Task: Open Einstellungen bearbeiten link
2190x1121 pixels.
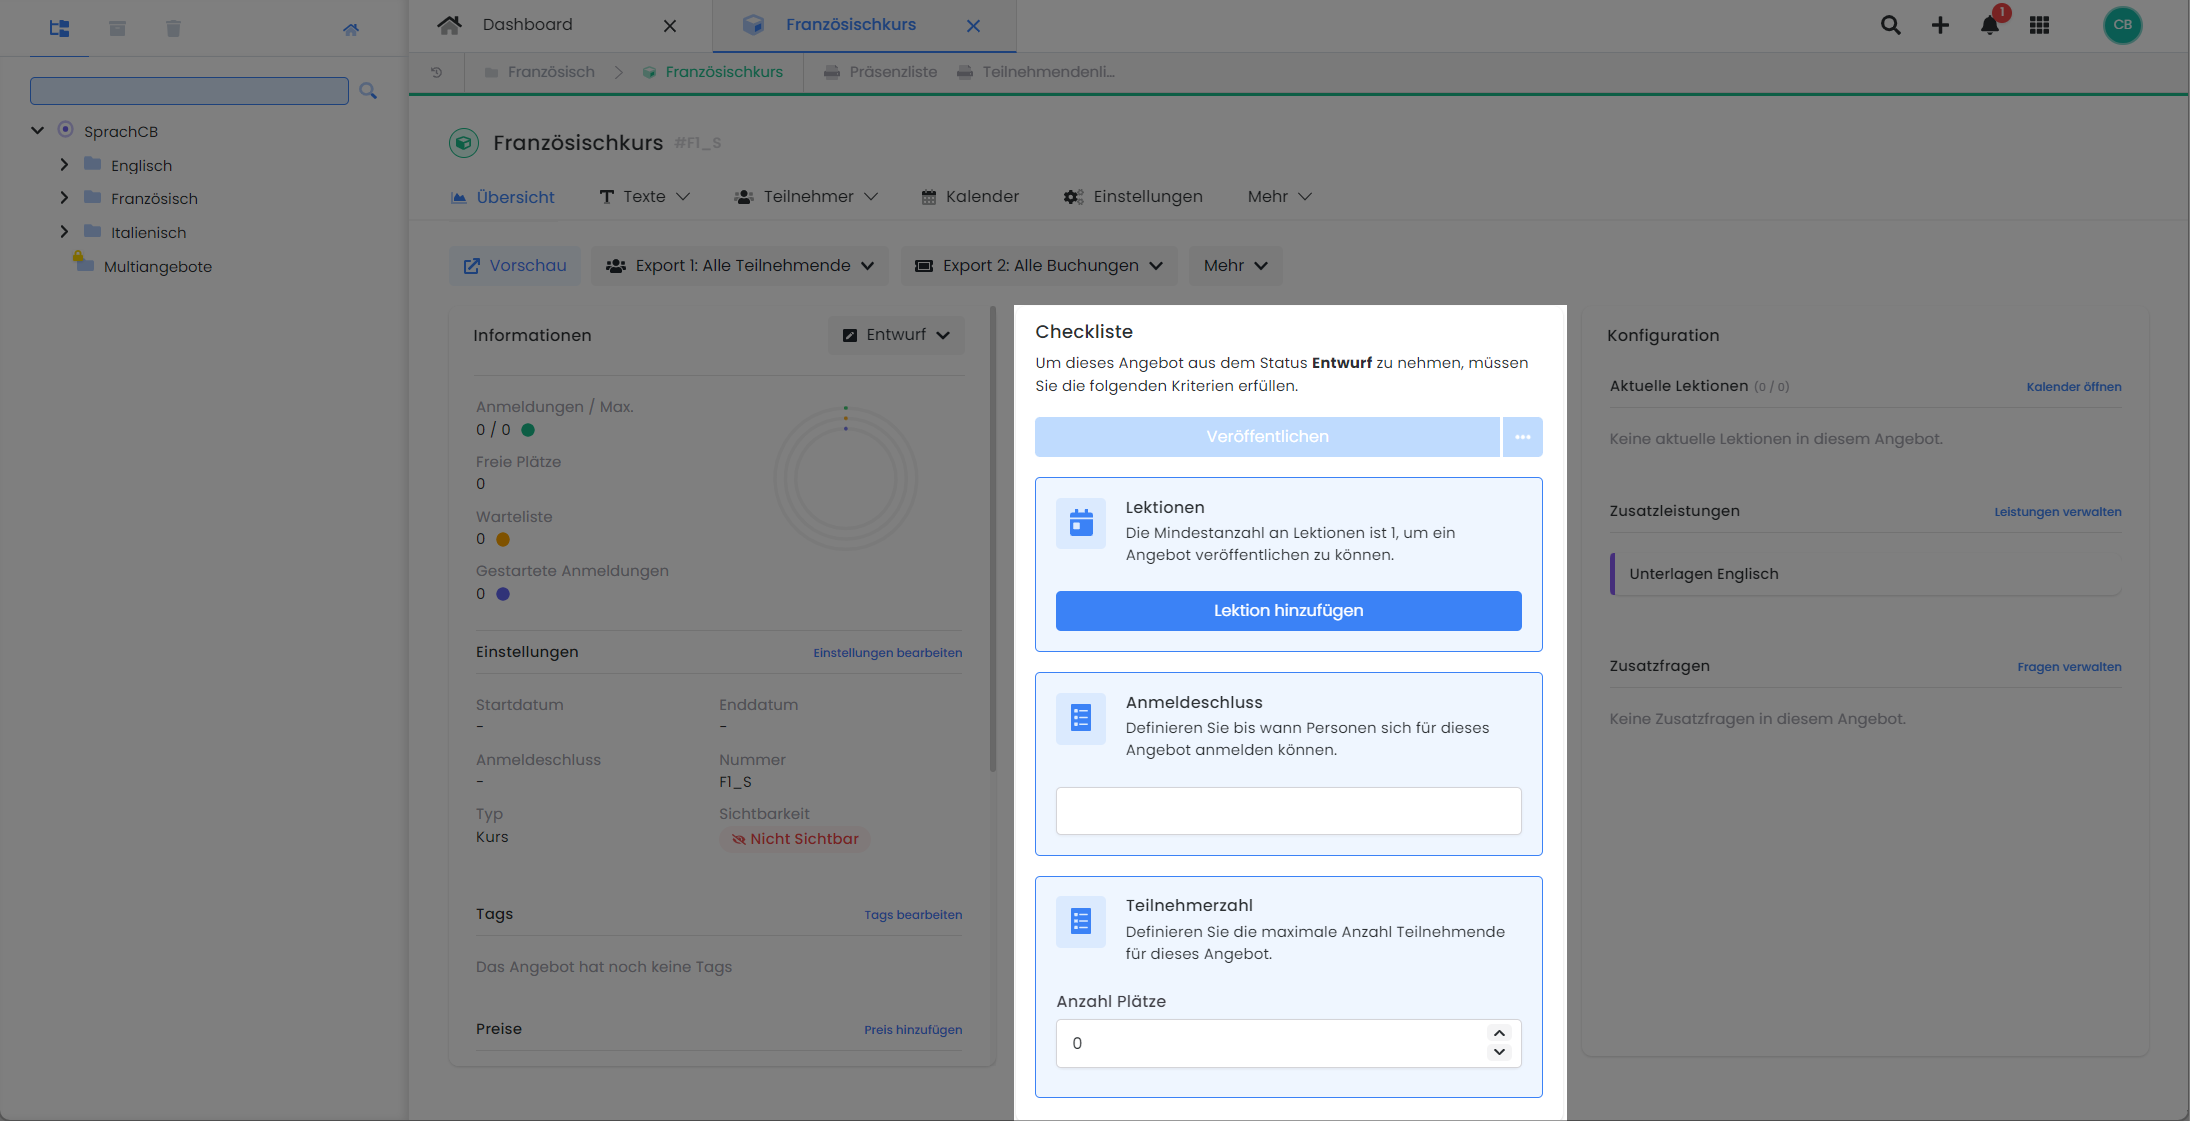Action: click(x=886, y=652)
